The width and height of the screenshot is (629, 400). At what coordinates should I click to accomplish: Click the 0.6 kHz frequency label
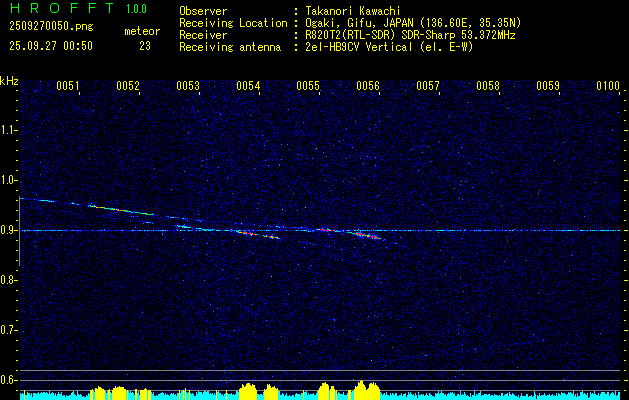tap(8, 380)
